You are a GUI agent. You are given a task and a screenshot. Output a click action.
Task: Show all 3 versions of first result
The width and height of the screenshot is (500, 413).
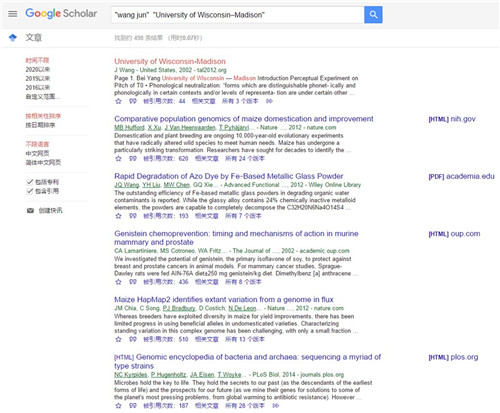point(240,101)
